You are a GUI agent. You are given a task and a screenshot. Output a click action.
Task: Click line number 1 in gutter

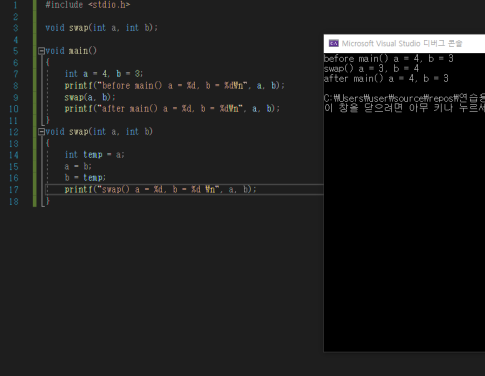pyautogui.click(x=15, y=5)
